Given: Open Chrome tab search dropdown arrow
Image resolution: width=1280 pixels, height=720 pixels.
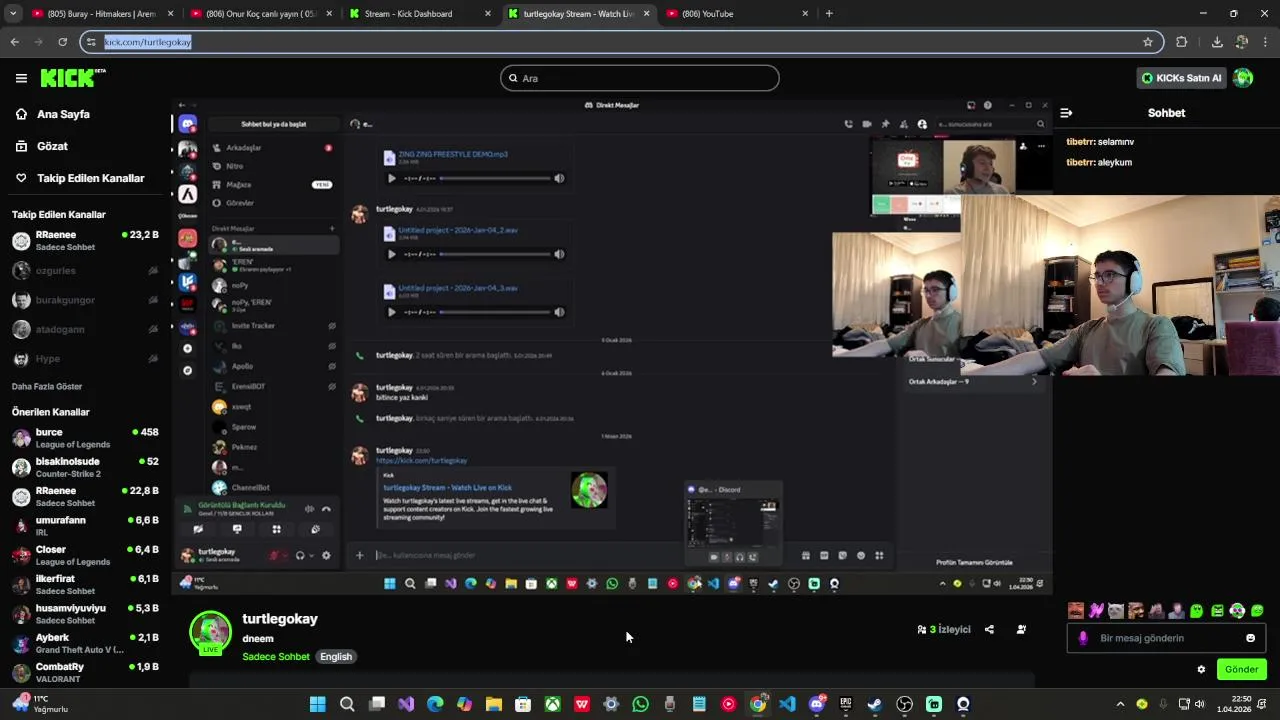Looking at the screenshot, I should 13,14.
